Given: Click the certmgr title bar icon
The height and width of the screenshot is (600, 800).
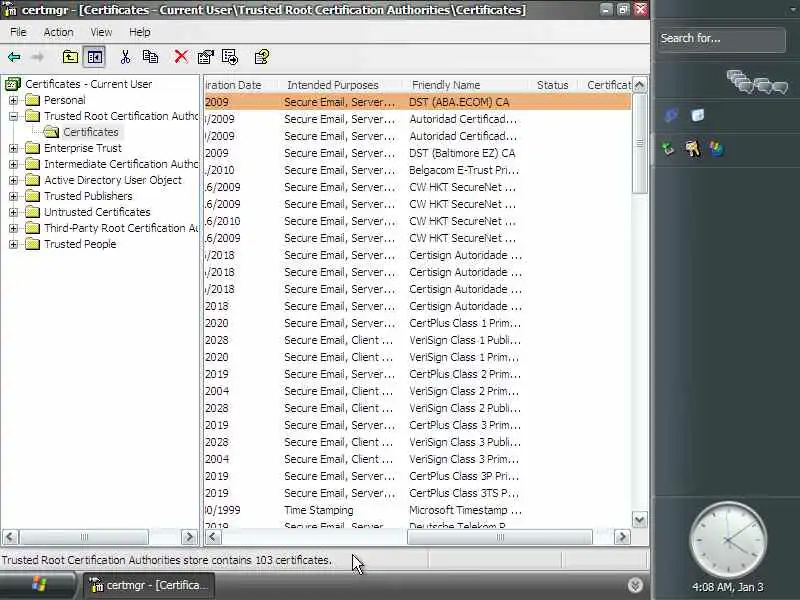Looking at the screenshot, I should coord(9,9).
